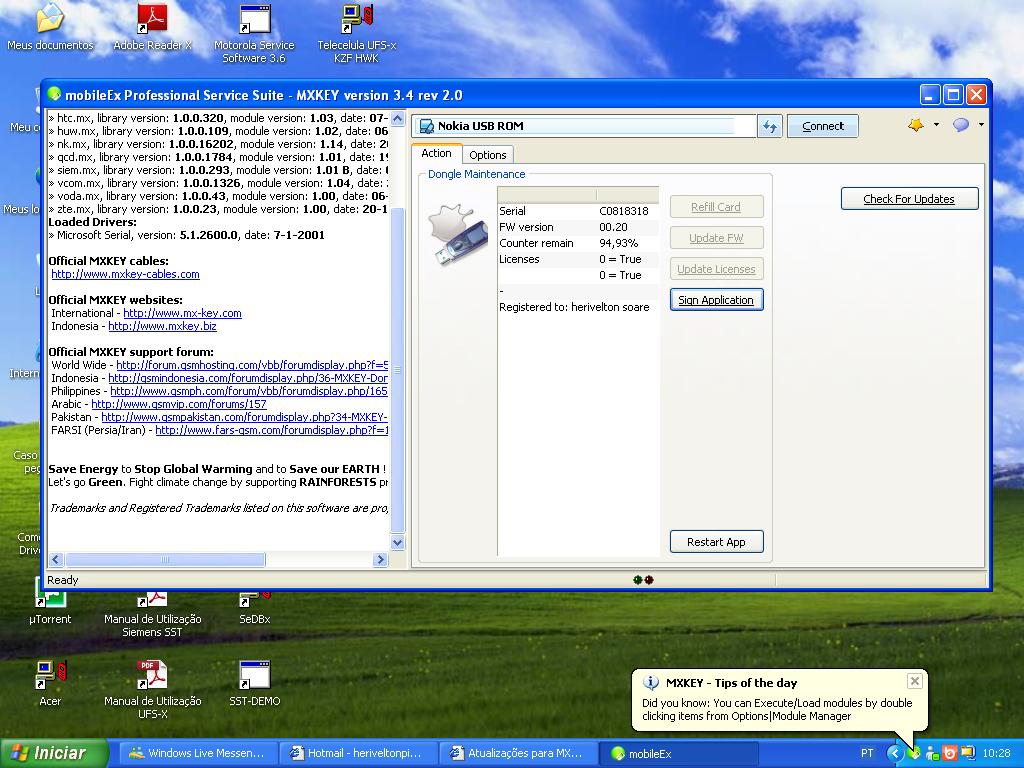Open Manual de Utilização Siemens SST icon

[152, 613]
